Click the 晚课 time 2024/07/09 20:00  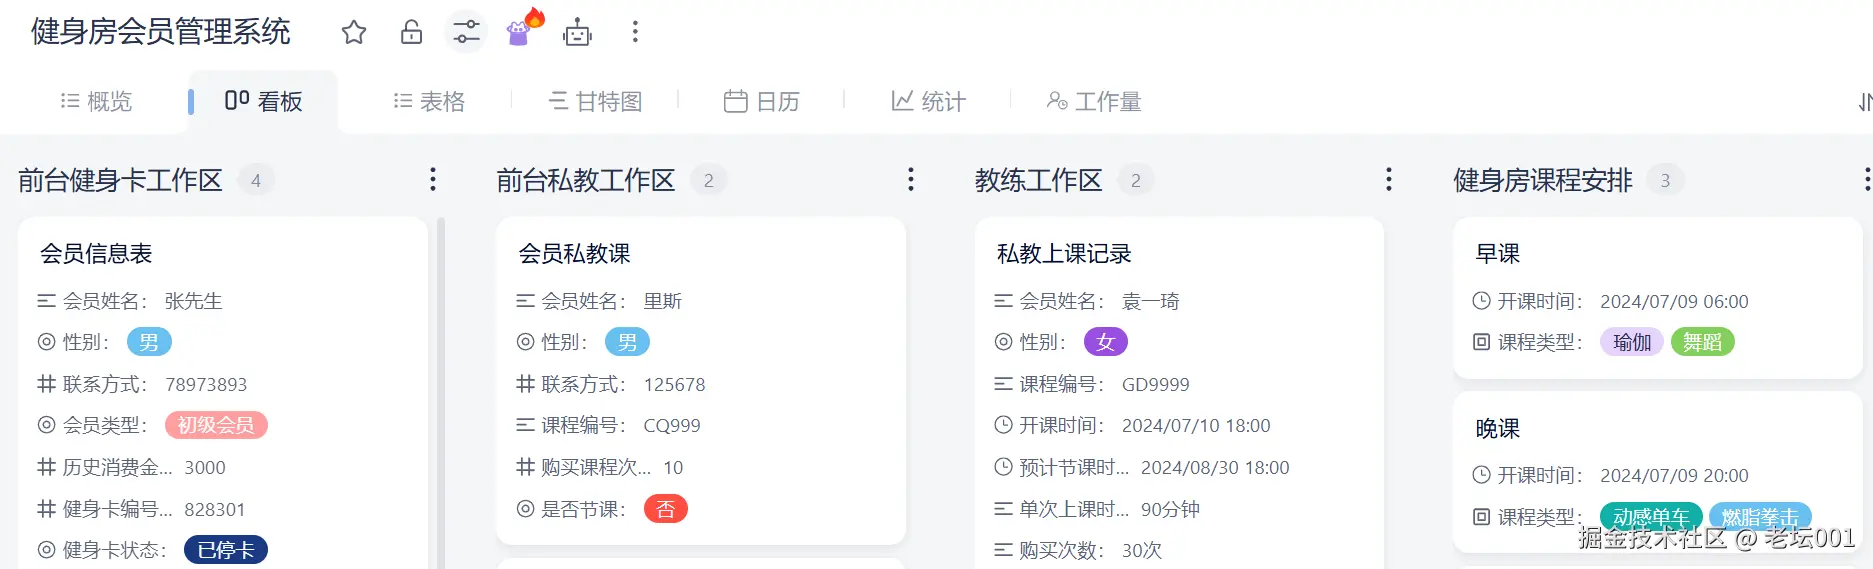[x=1674, y=475]
